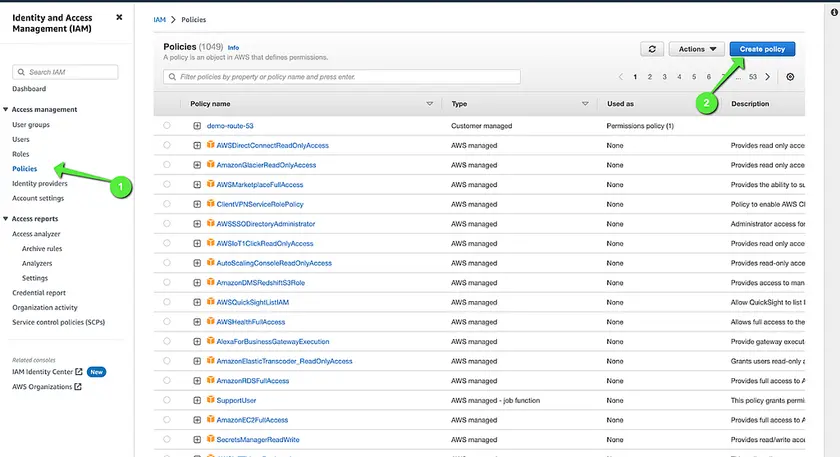
Task: Open IAM Identity Center external link icon
Action: pos(79,371)
